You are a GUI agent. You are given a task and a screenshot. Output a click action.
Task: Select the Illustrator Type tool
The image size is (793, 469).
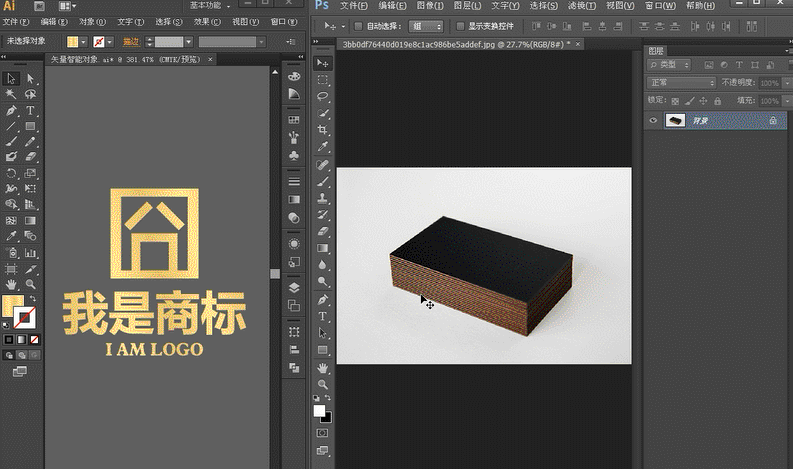(x=31, y=110)
